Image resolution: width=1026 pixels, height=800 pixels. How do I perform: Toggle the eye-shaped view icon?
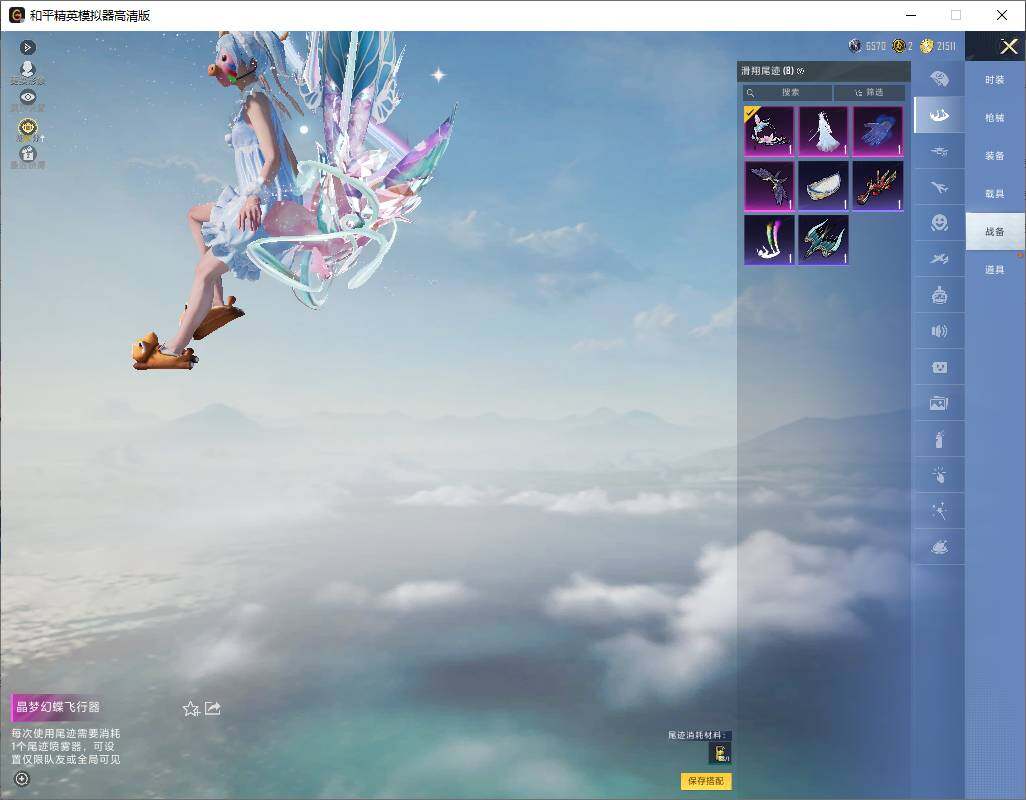27,99
